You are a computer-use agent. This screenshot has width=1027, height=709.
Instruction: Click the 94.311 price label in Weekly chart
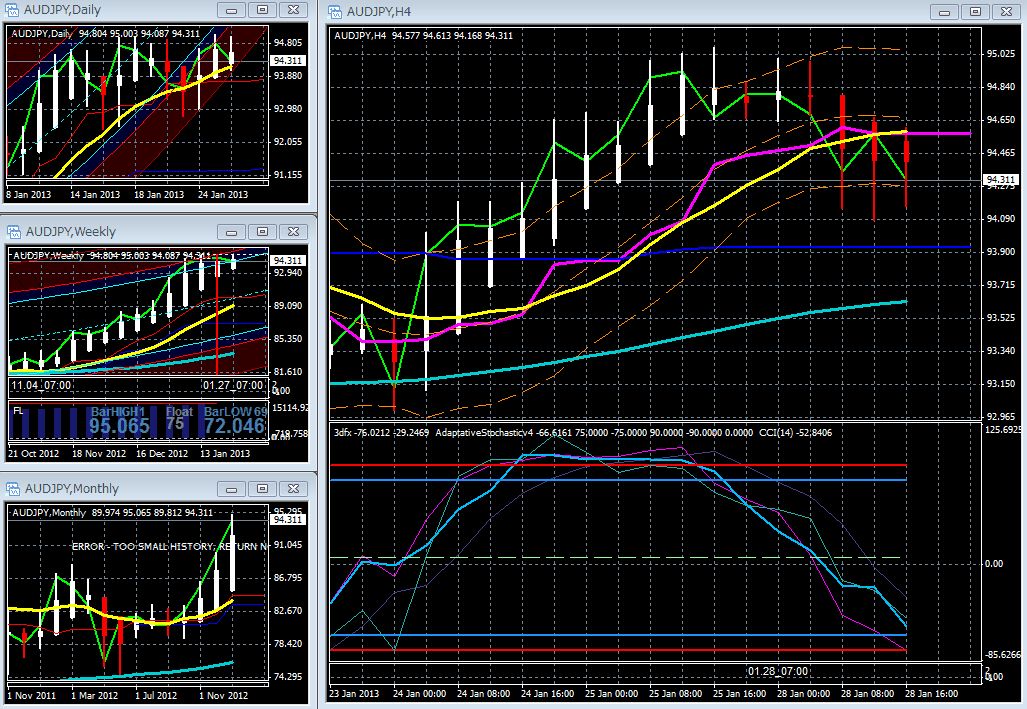click(288, 261)
